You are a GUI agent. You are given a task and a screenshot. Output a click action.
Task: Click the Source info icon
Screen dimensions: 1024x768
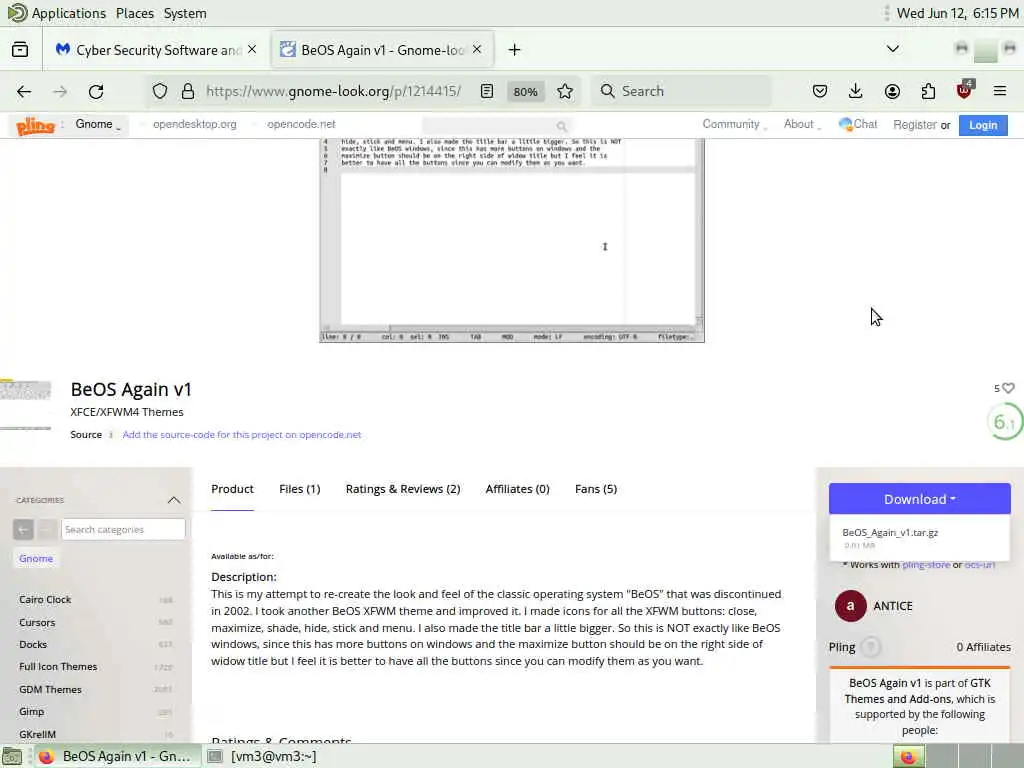coord(111,435)
